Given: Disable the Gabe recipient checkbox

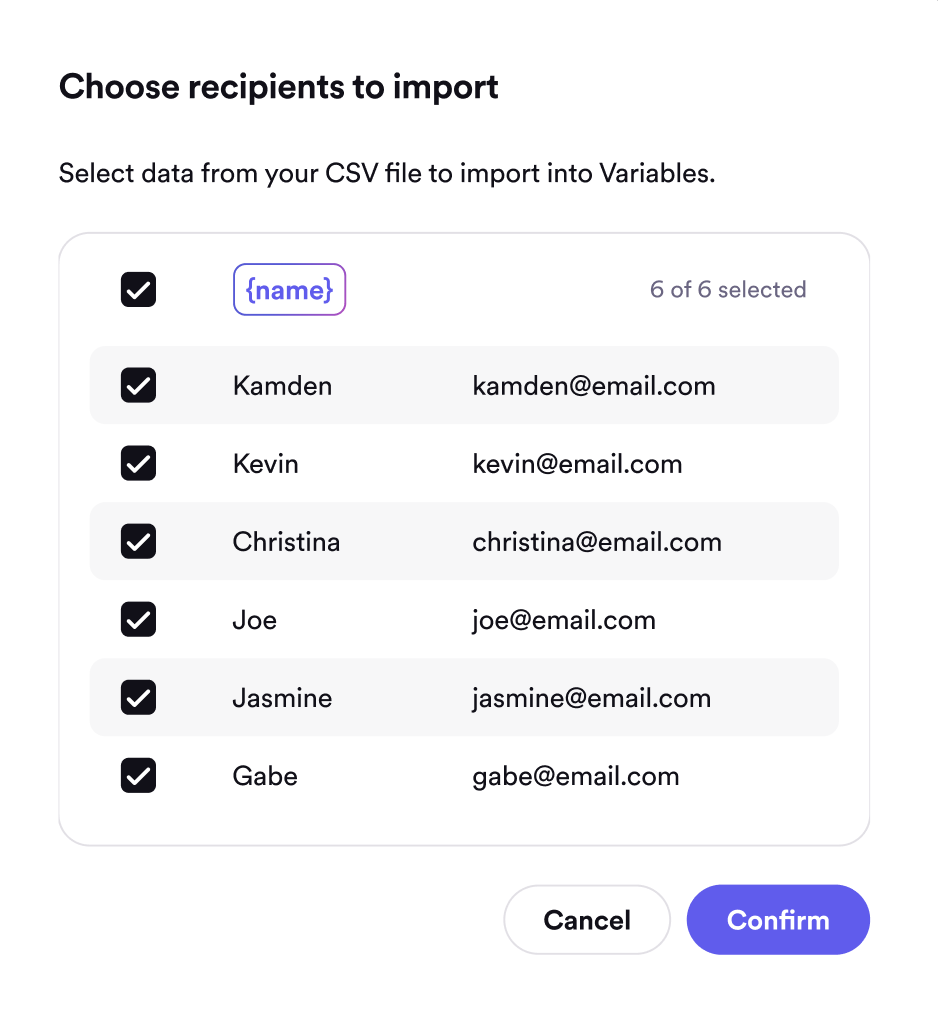Looking at the screenshot, I should (138, 776).
